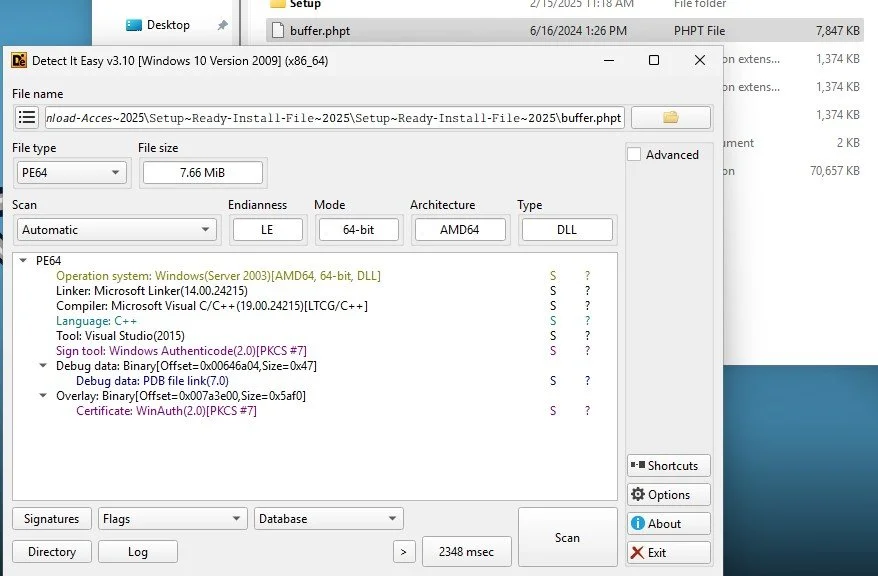
Task: Click the > arrow button
Action: coord(404,552)
